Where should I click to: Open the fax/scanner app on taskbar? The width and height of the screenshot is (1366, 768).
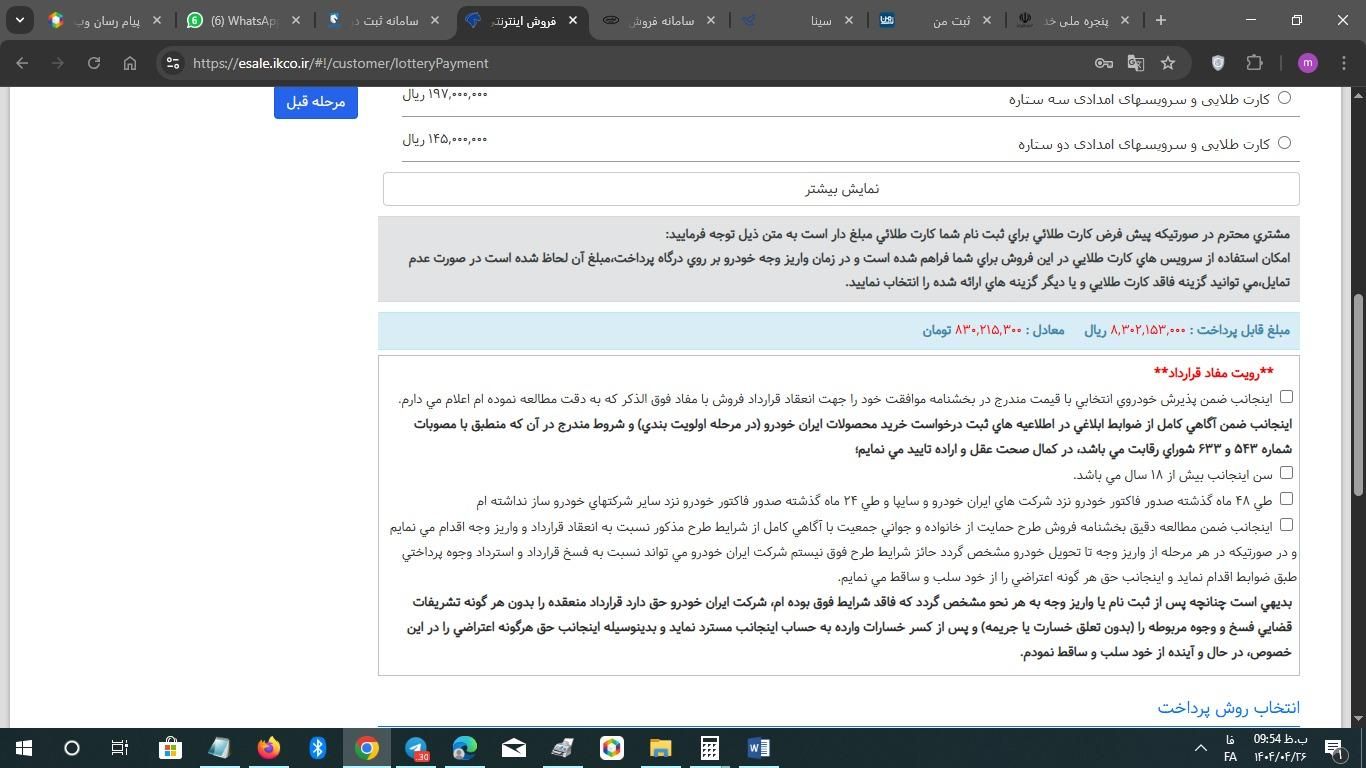pos(563,748)
